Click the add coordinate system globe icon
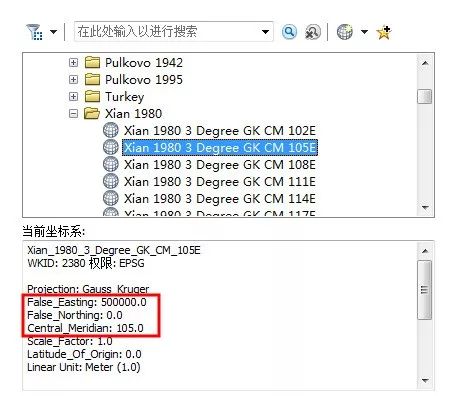Viewport: 450px width, 396px height. click(345, 32)
